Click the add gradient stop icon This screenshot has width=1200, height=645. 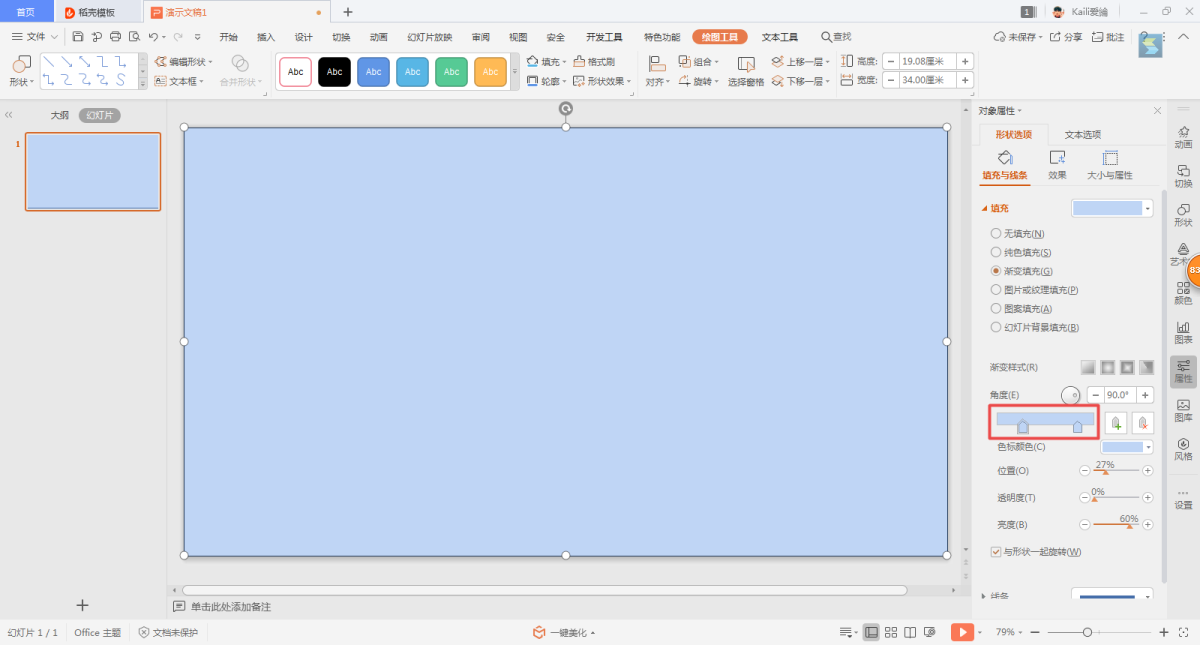(1116, 423)
